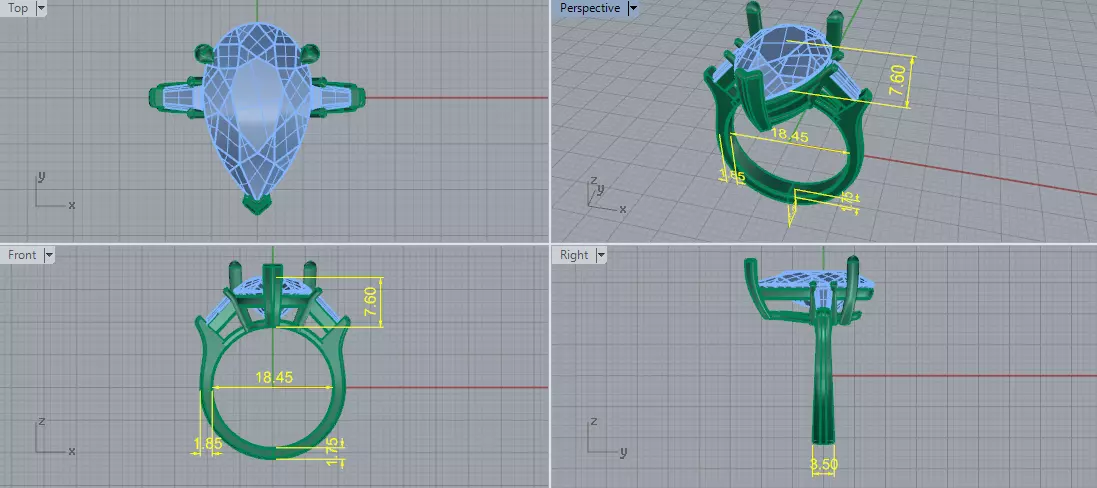Activate the Top viewport title label
Image resolution: width=1097 pixels, height=488 pixels.
point(17,8)
